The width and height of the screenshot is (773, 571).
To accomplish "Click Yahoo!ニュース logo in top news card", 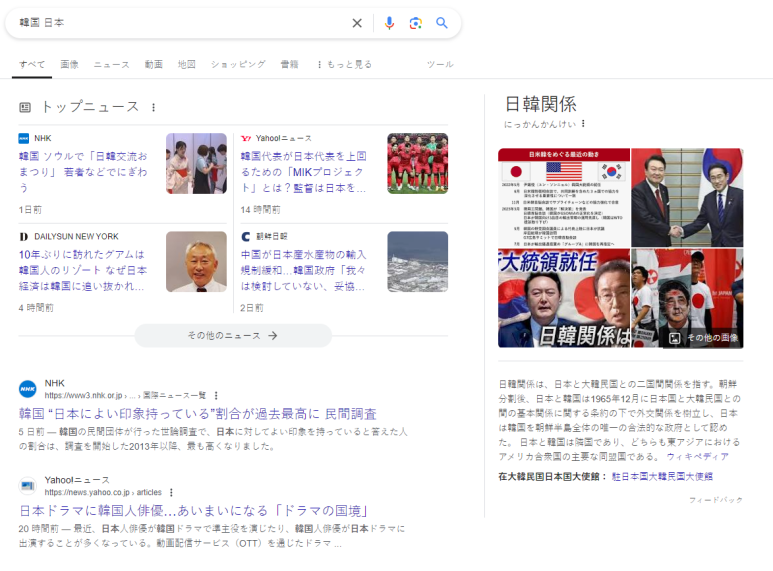I will [246, 139].
